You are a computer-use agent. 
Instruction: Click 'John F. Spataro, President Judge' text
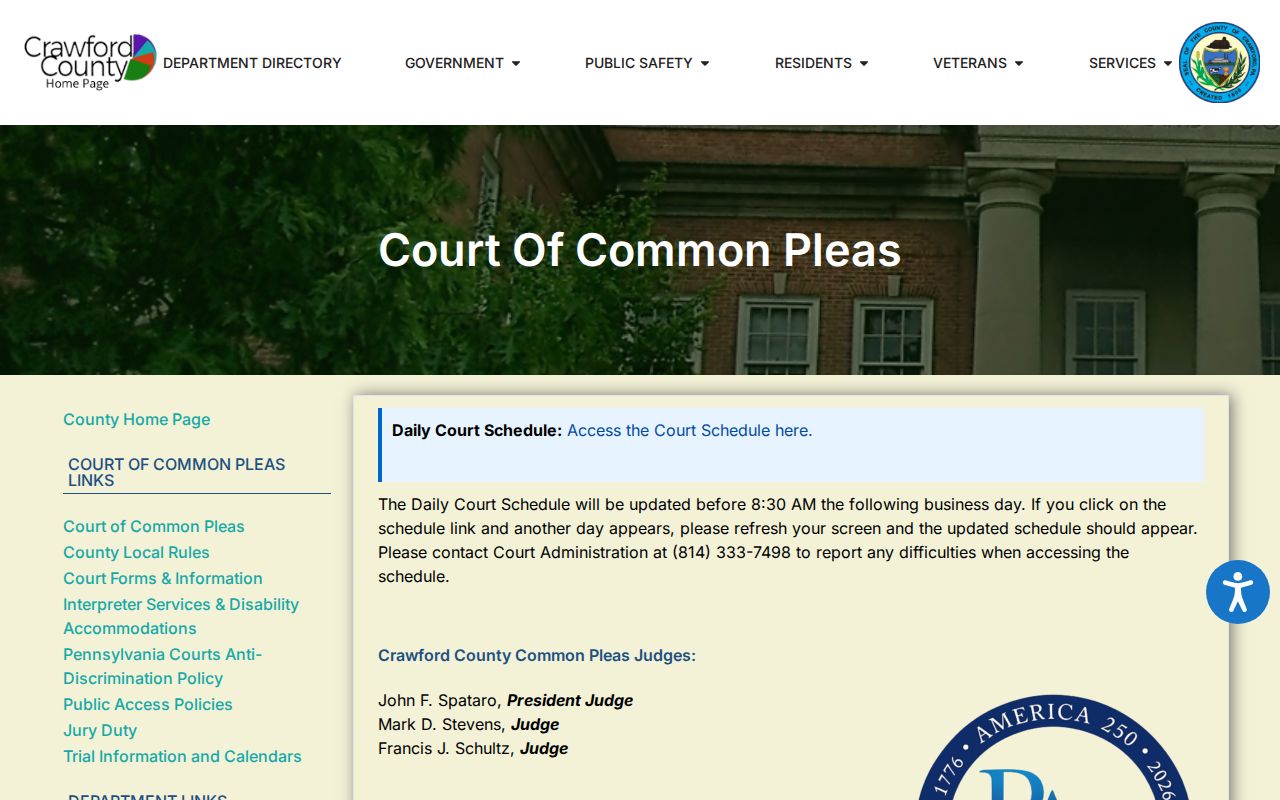[x=506, y=700]
